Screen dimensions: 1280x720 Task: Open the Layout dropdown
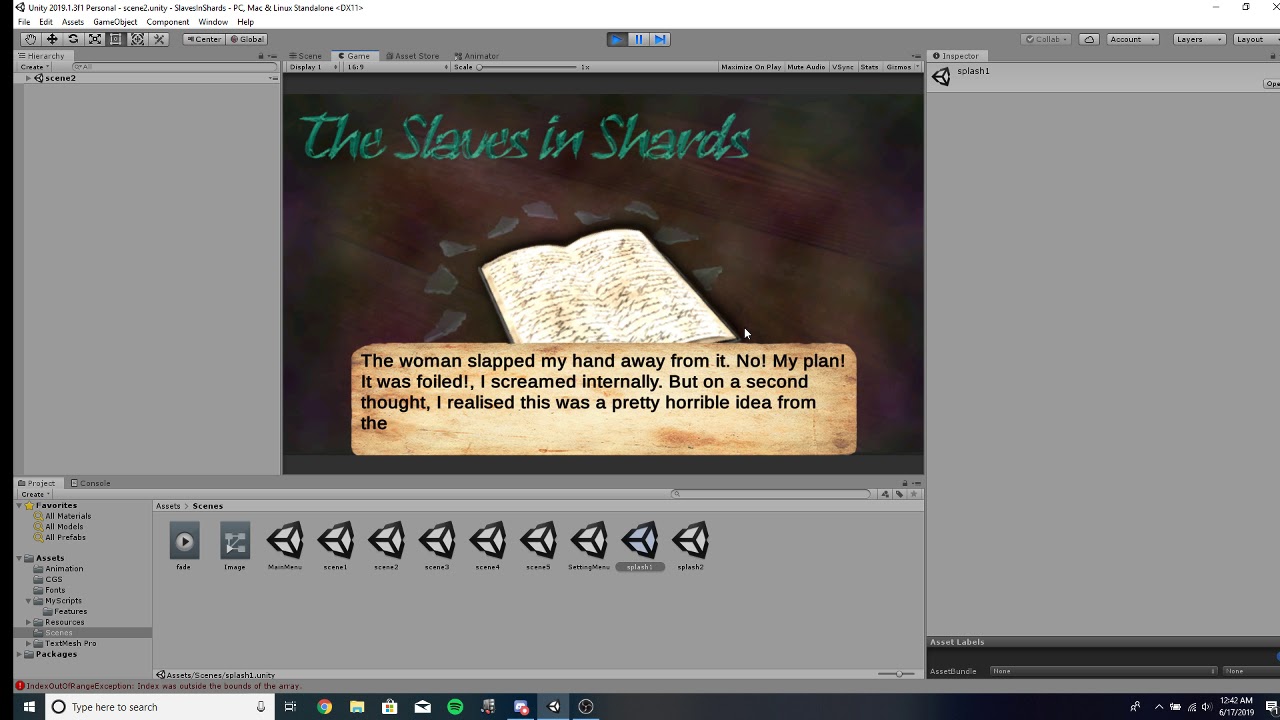coord(1254,39)
